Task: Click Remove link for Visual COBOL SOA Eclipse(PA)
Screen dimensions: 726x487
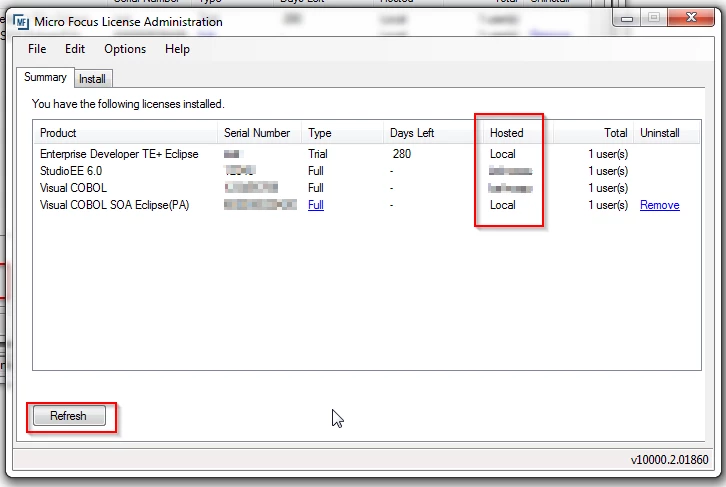Action: click(660, 205)
